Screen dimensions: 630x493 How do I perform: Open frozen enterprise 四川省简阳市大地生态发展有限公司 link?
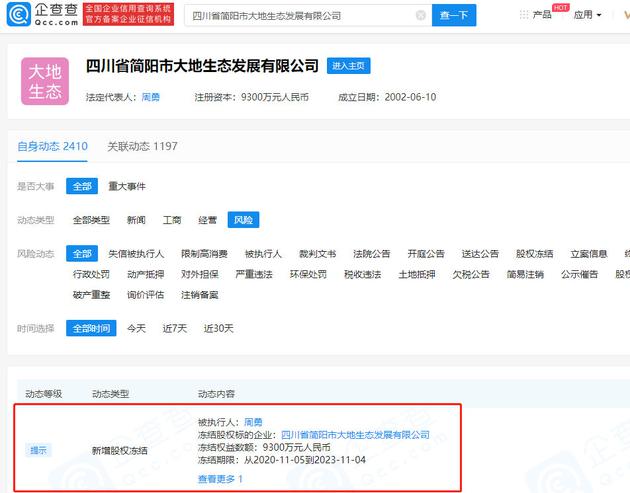(x=355, y=435)
